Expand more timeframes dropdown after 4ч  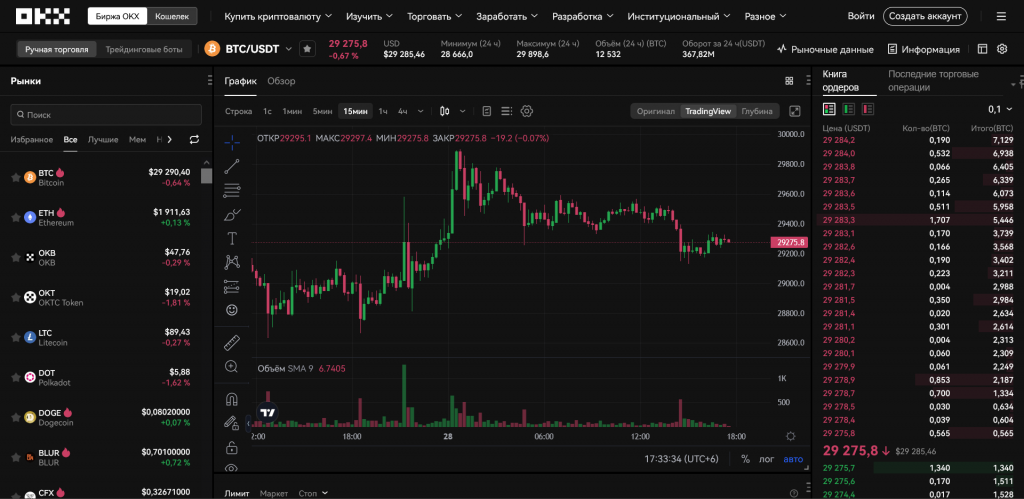(421, 111)
